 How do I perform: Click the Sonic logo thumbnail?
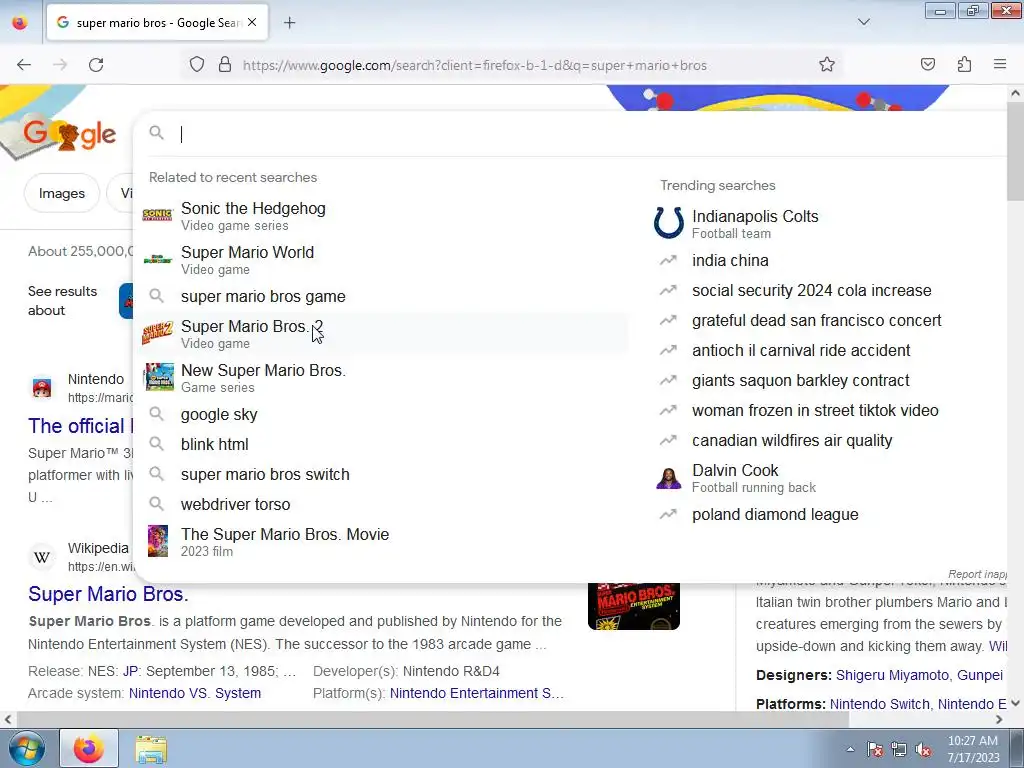click(157, 215)
